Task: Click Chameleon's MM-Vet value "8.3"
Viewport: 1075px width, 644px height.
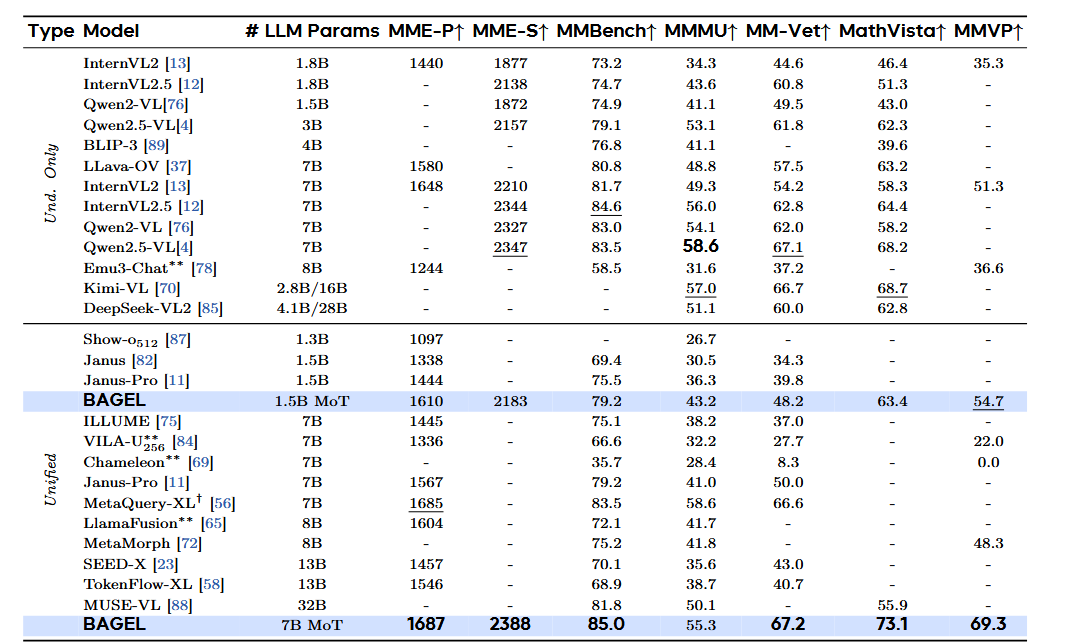Action: 788,462
